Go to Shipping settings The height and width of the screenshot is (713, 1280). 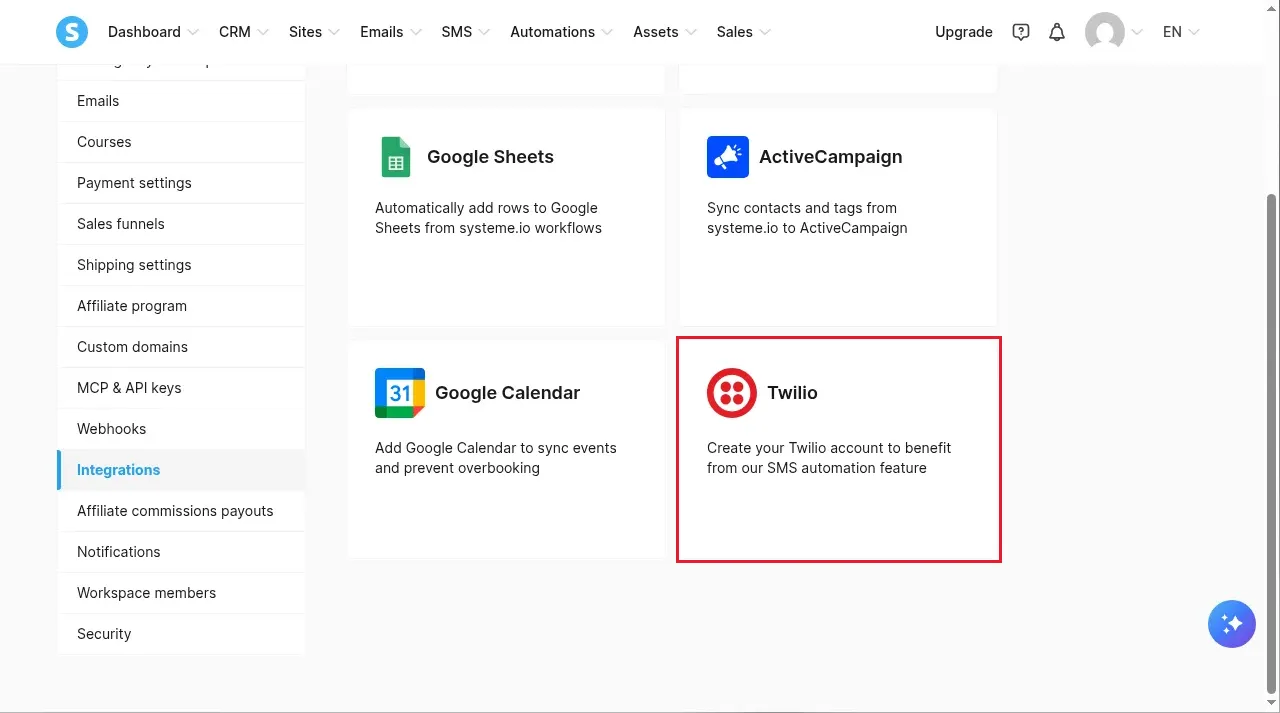pyautogui.click(x=181, y=265)
